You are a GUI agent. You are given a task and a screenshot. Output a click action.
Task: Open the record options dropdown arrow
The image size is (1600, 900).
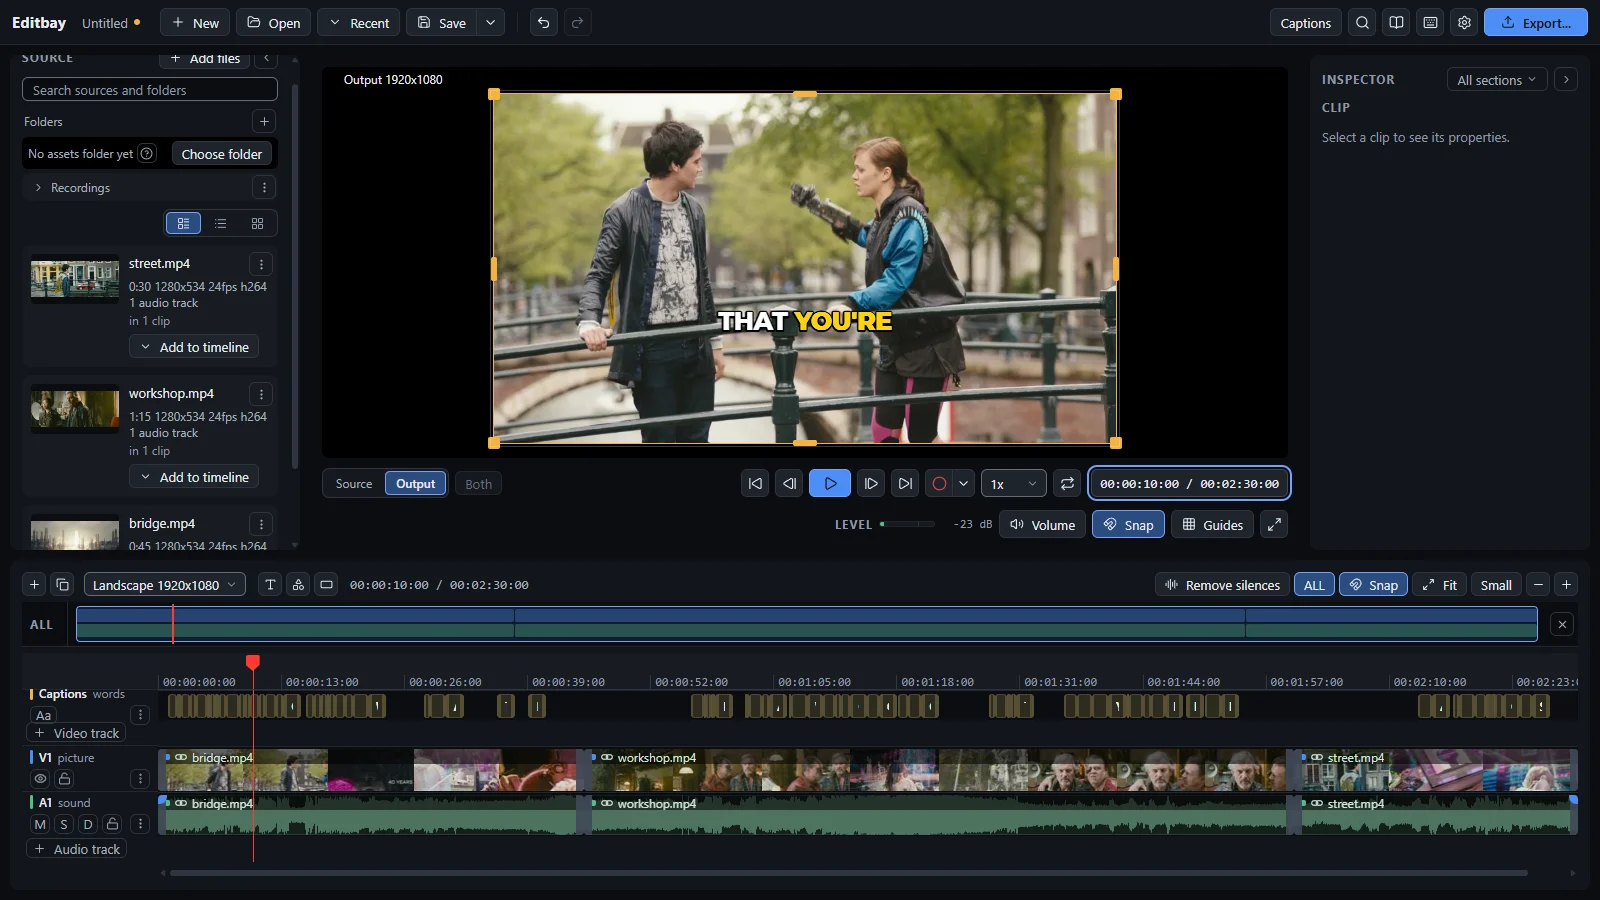(964, 484)
